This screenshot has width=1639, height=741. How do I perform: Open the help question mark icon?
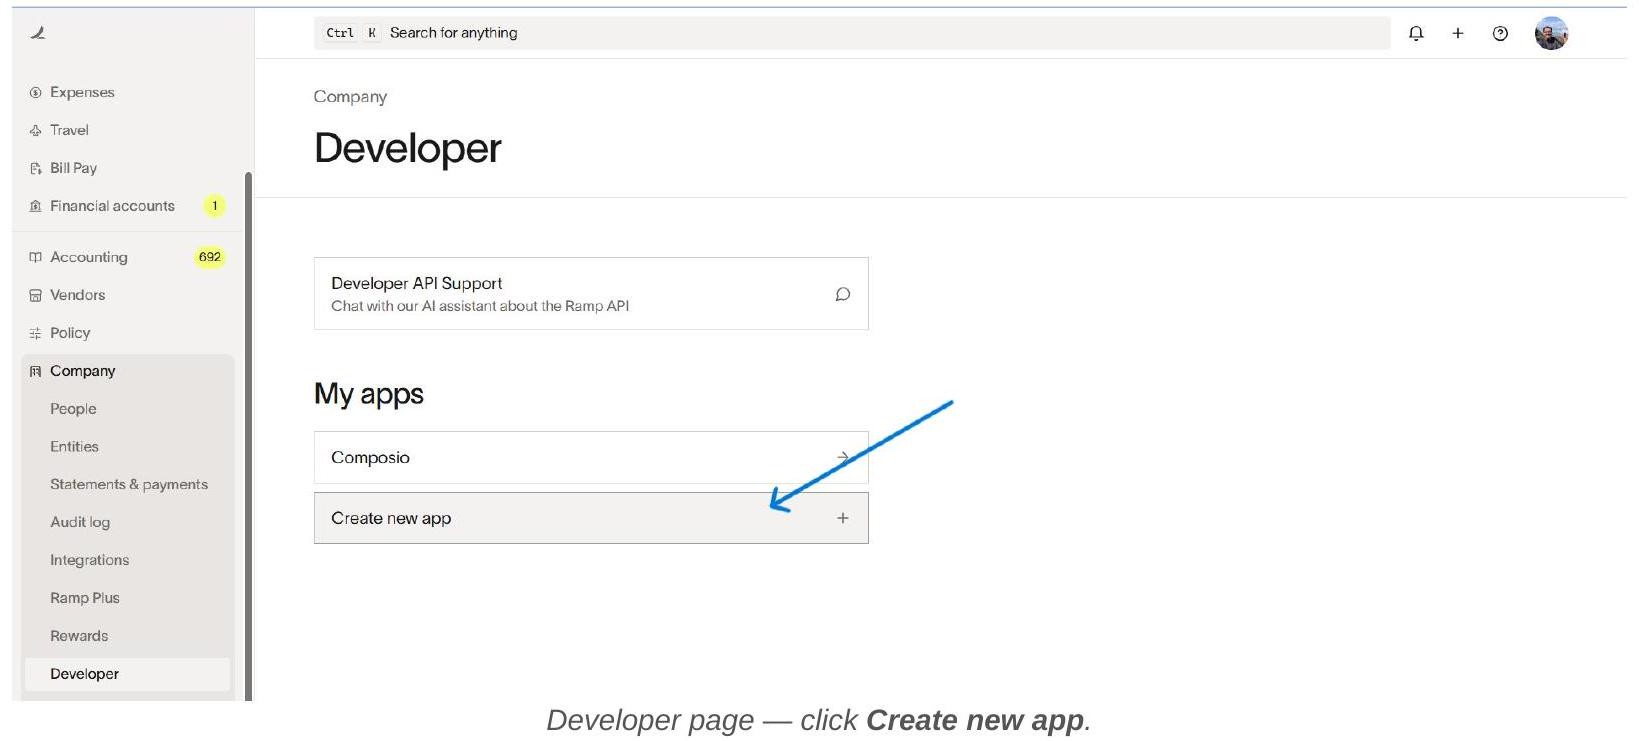click(1500, 33)
